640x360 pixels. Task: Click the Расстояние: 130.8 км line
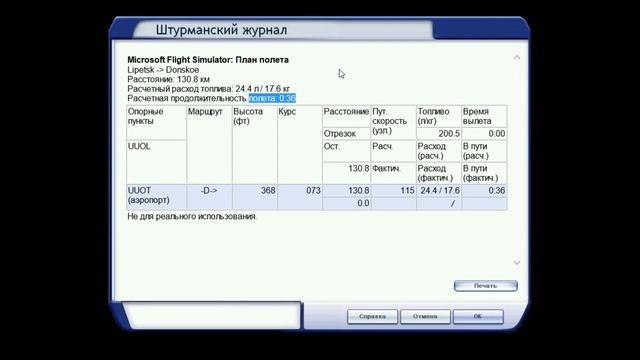pyautogui.click(x=169, y=79)
